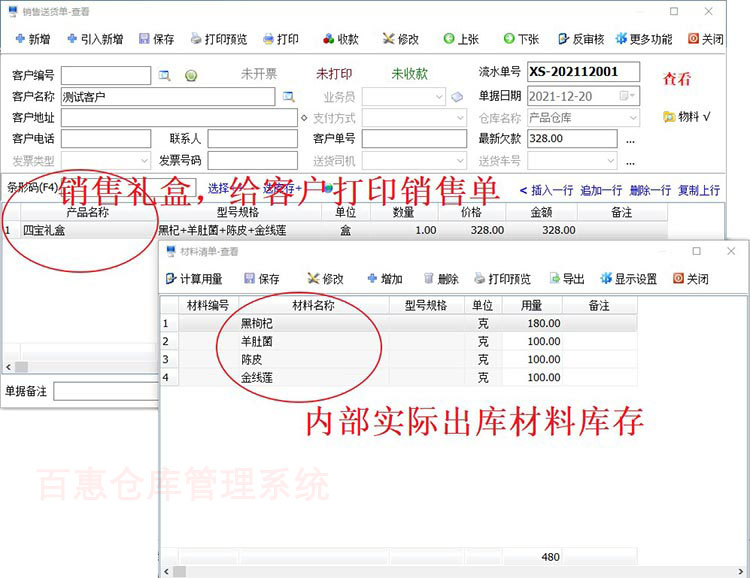Screen dimensions: 750x578
Task: Expand 仓库名称 dropdown
Action: point(633,118)
